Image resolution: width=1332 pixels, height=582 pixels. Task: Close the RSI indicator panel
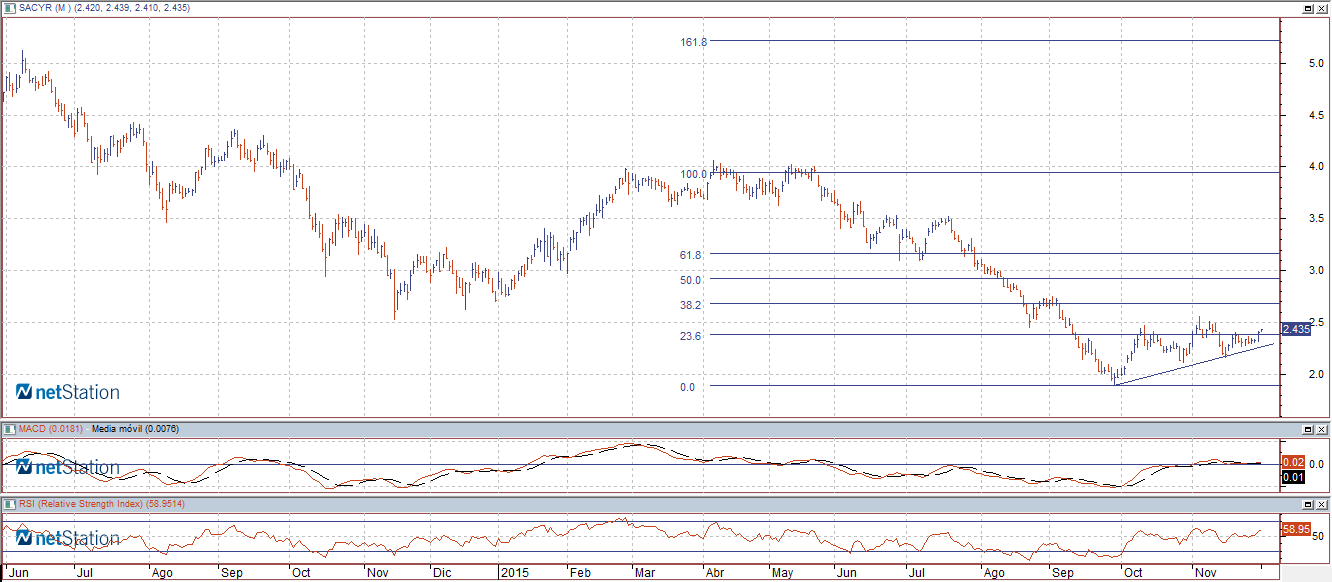pyautogui.click(x=1322, y=504)
